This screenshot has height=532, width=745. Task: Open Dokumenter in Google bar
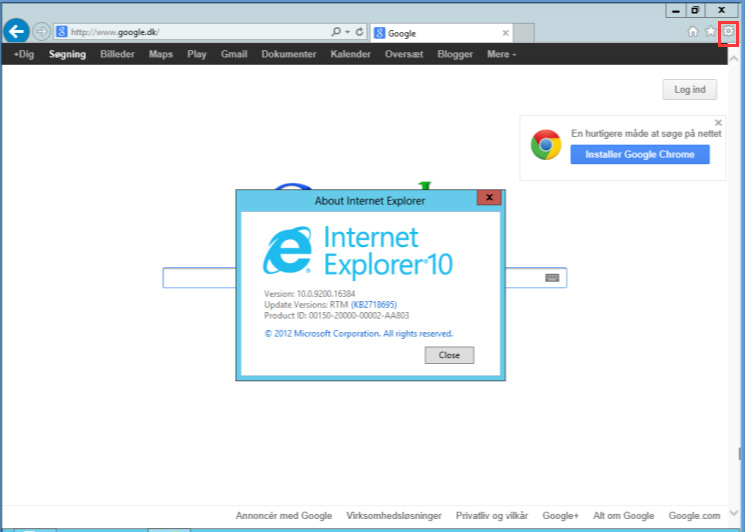[x=289, y=54]
